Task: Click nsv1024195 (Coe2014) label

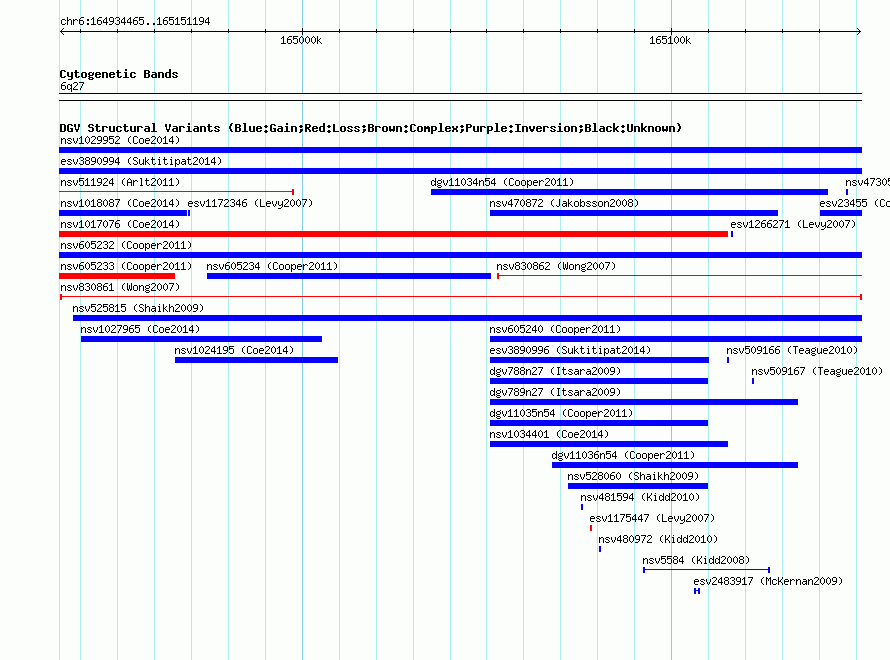Action: click(234, 350)
